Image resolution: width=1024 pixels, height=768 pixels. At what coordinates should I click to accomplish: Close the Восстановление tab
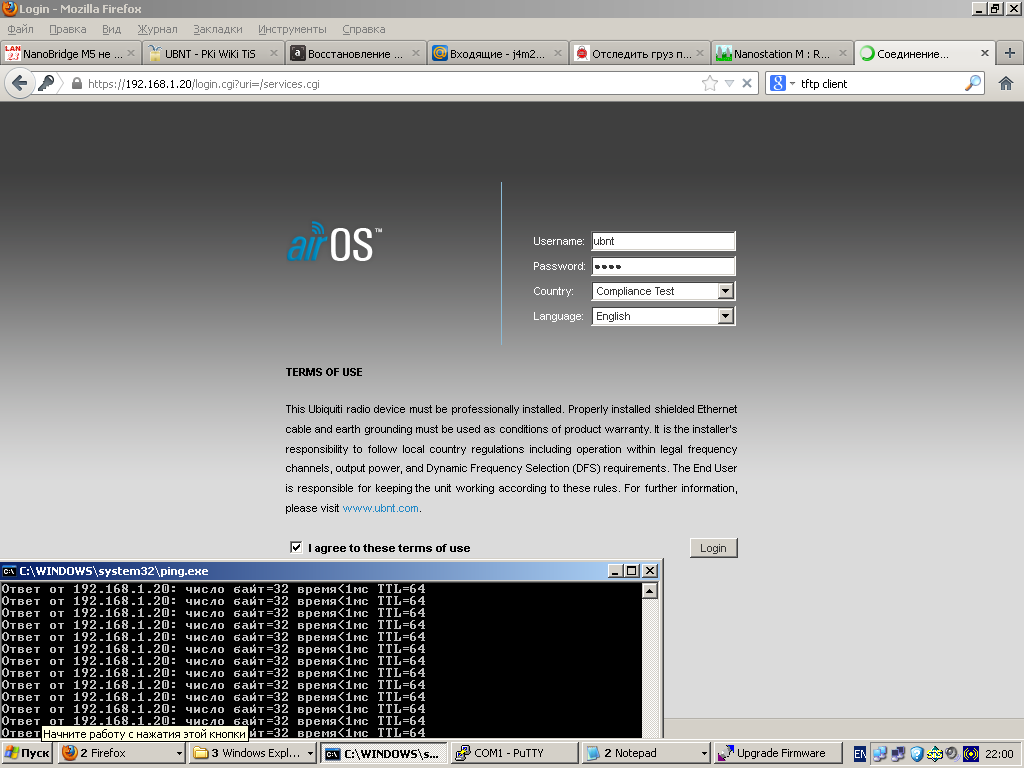point(416,54)
